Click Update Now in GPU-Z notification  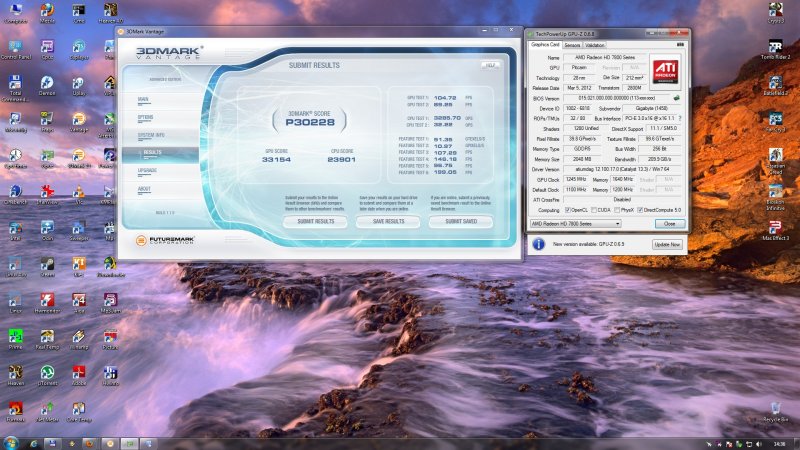click(667, 244)
